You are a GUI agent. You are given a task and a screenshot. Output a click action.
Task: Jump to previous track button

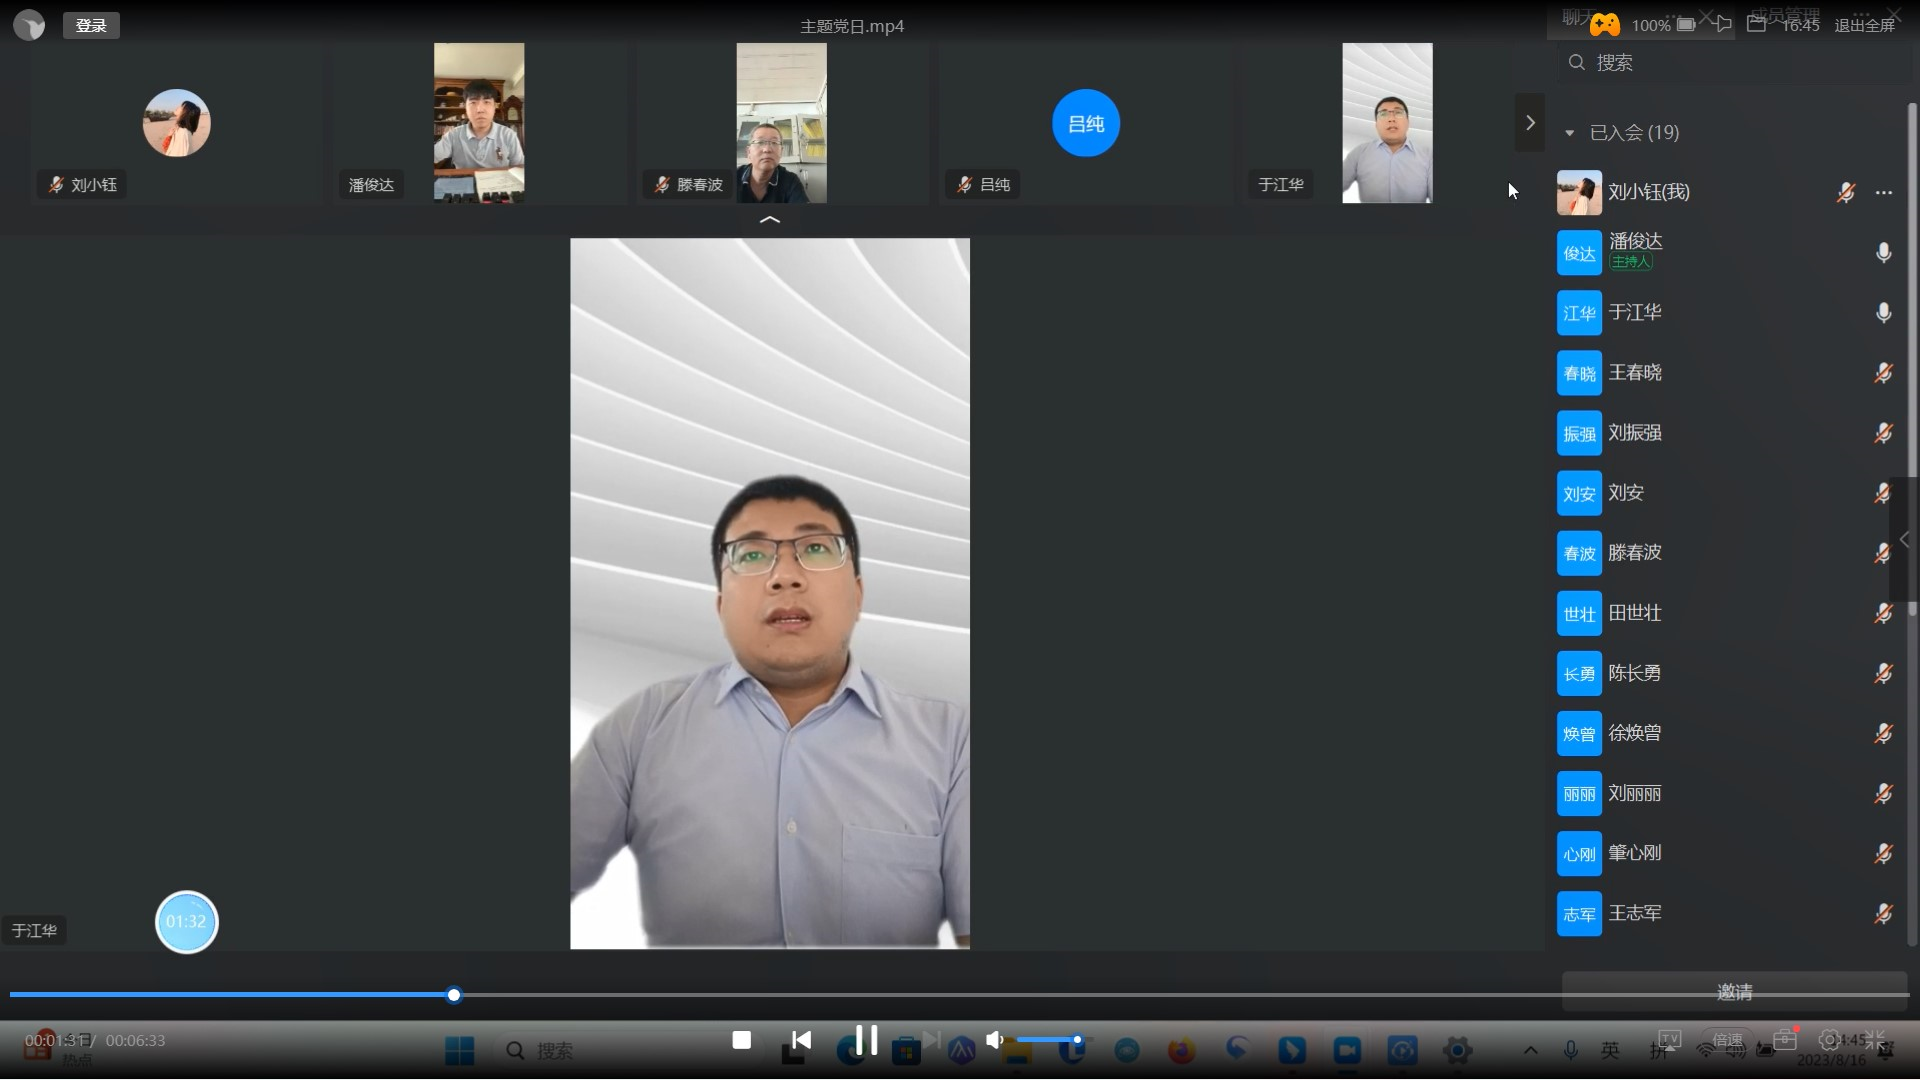(x=801, y=1040)
